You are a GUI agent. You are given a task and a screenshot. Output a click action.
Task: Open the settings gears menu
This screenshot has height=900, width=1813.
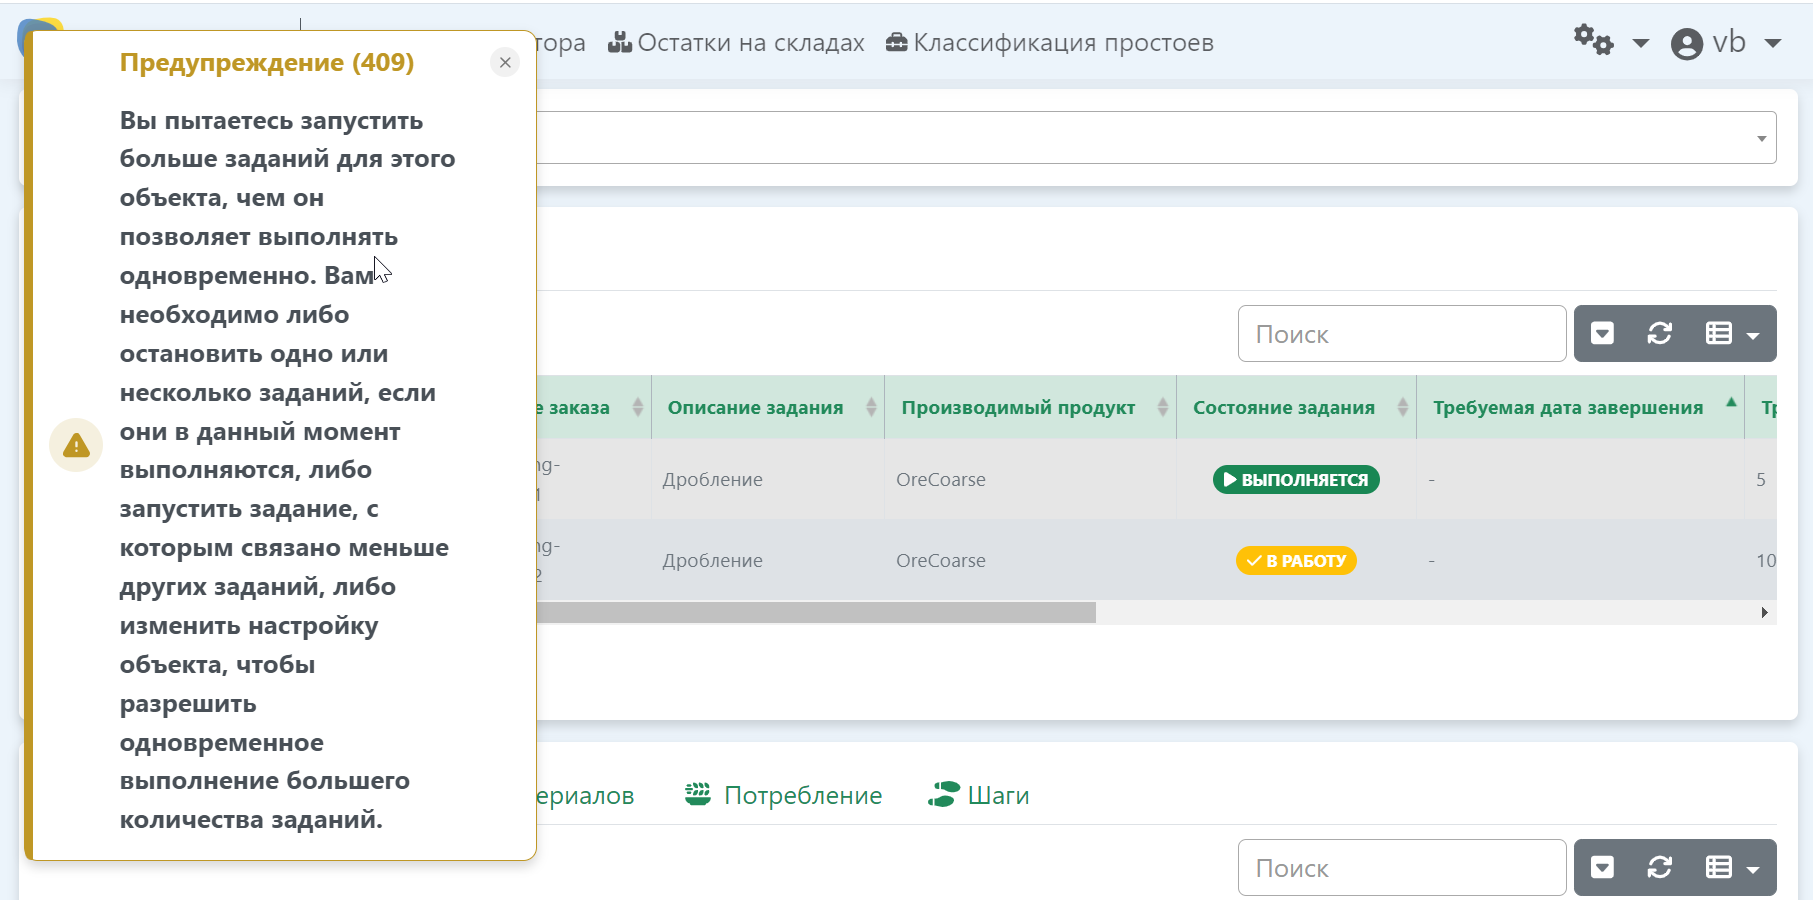point(1609,42)
